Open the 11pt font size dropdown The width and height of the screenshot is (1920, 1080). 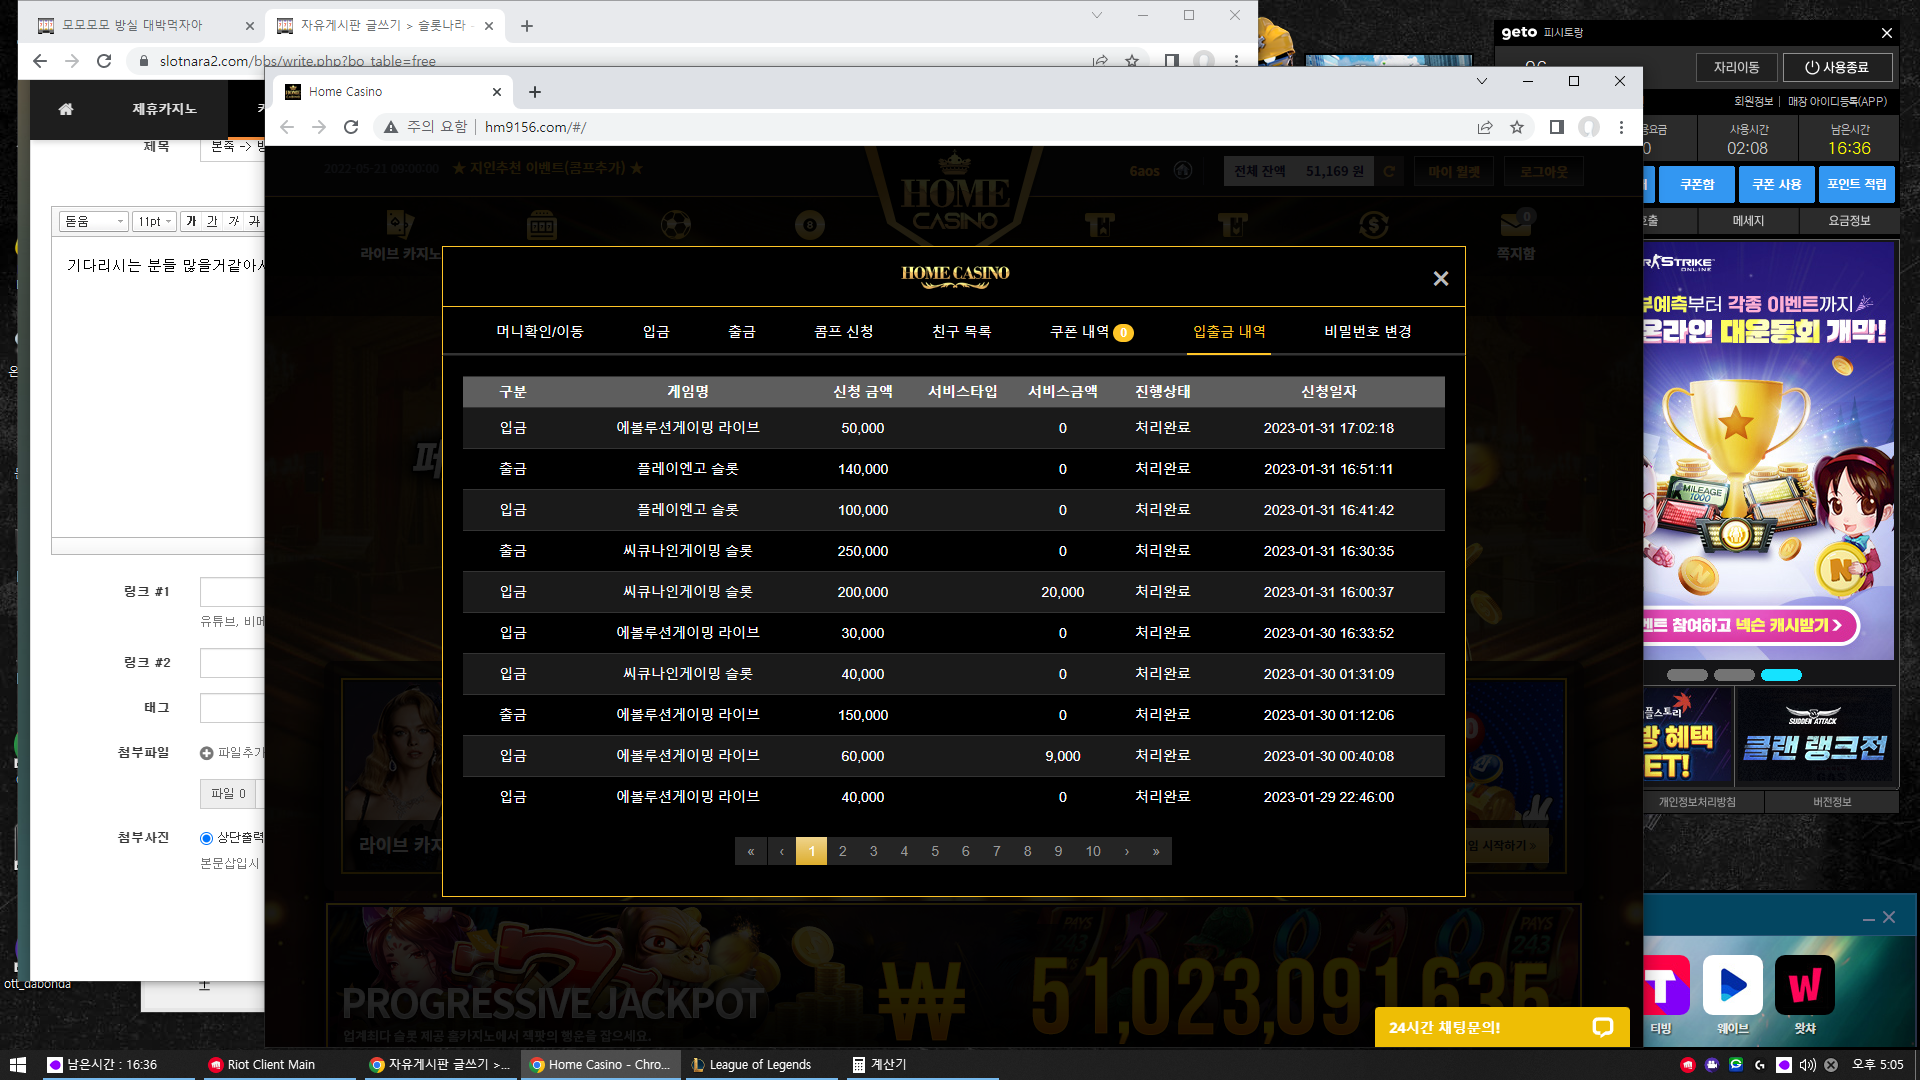point(155,221)
